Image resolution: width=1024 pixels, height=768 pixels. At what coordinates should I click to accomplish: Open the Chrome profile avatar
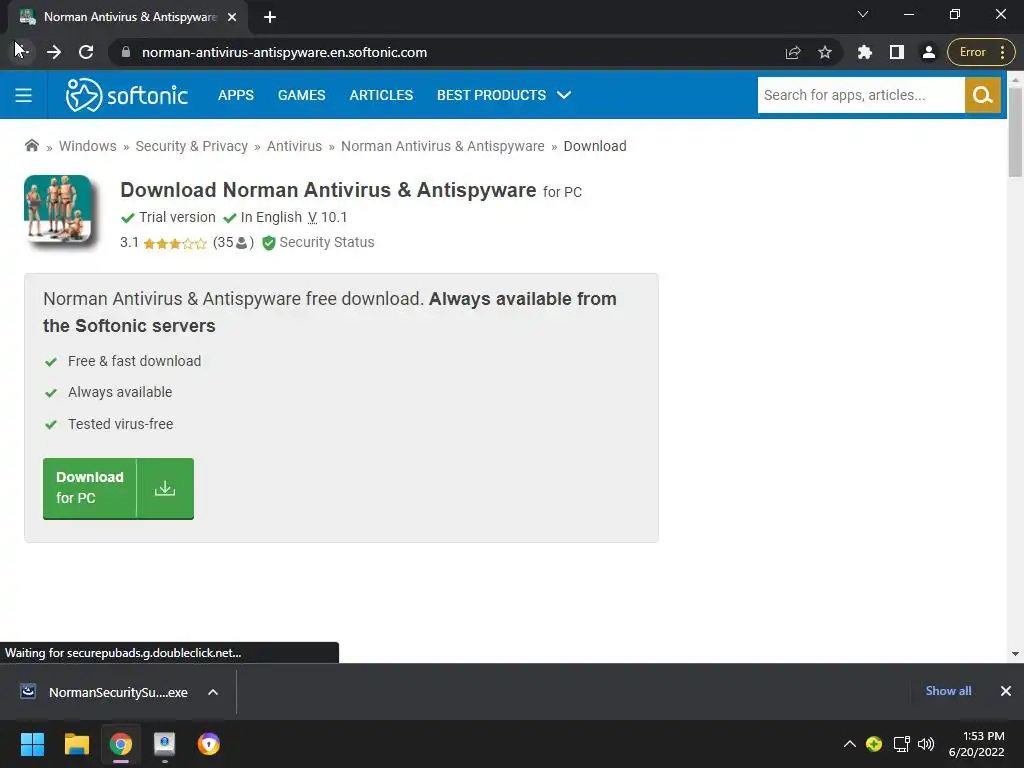click(x=929, y=52)
